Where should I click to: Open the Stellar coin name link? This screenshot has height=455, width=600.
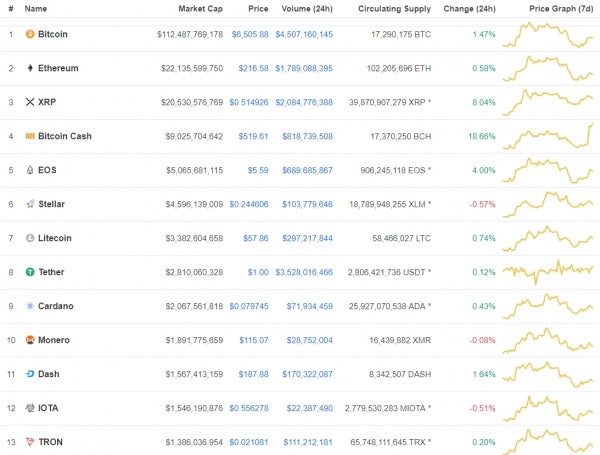coord(52,204)
